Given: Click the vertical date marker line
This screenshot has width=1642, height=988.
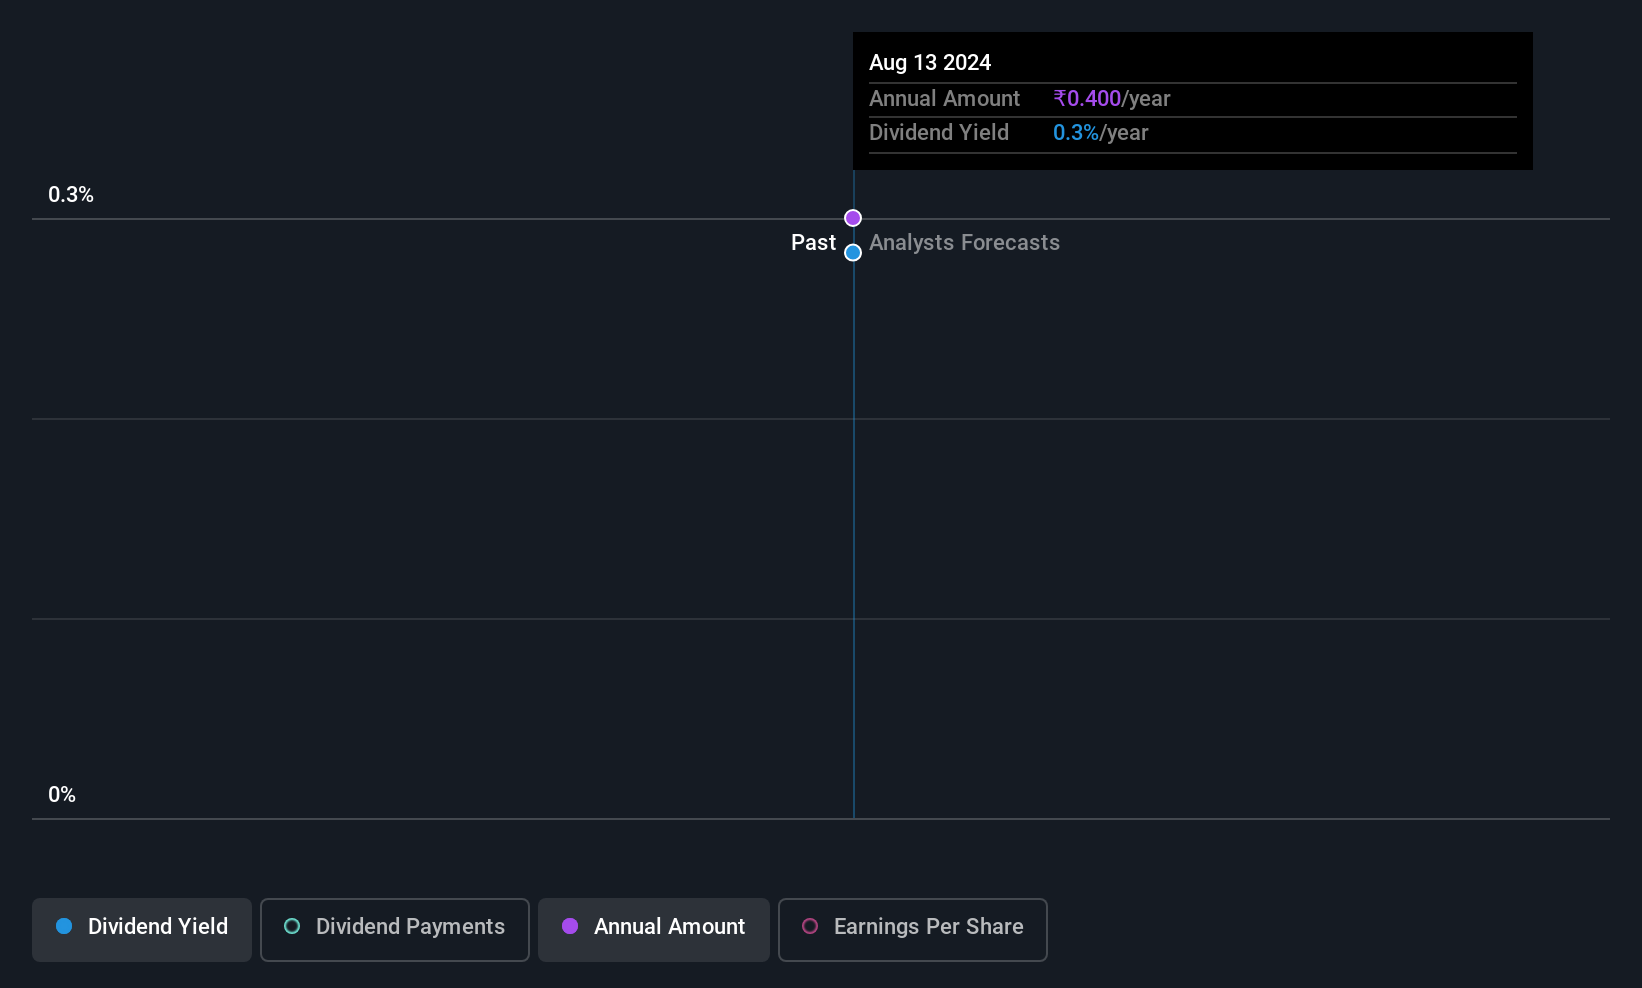Looking at the screenshot, I should click(854, 520).
